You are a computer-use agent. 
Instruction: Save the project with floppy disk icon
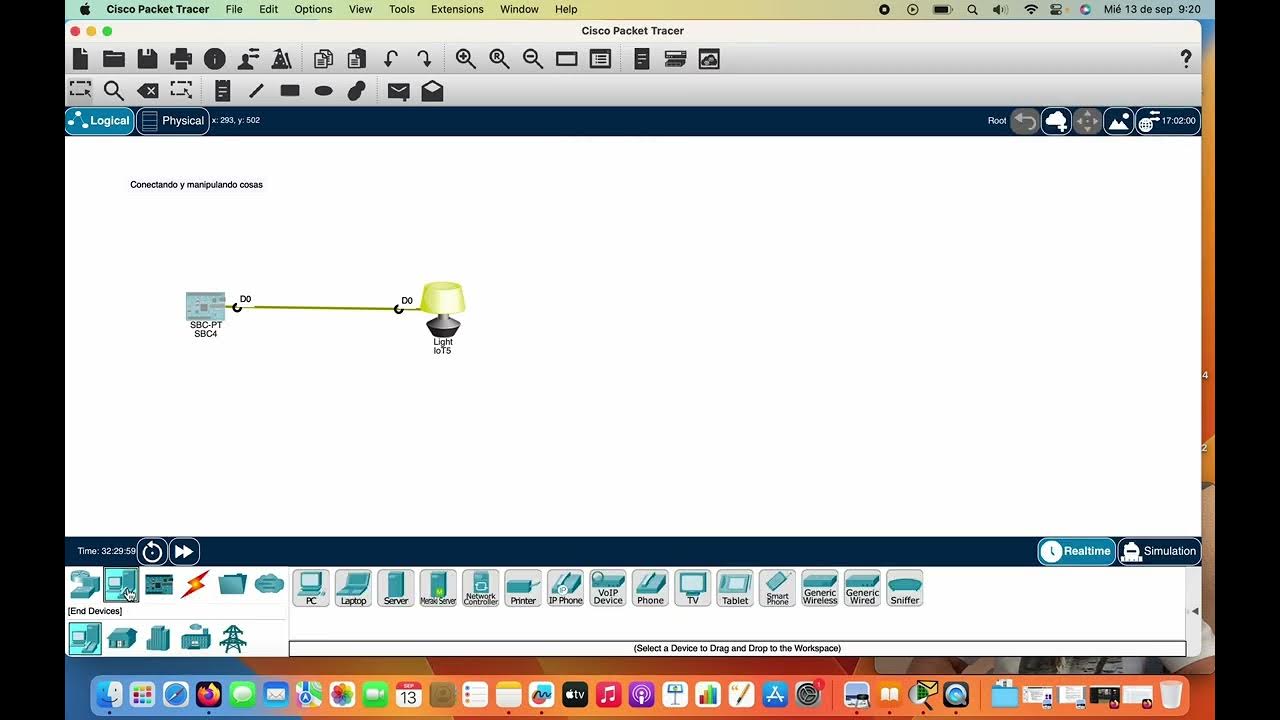[147, 59]
